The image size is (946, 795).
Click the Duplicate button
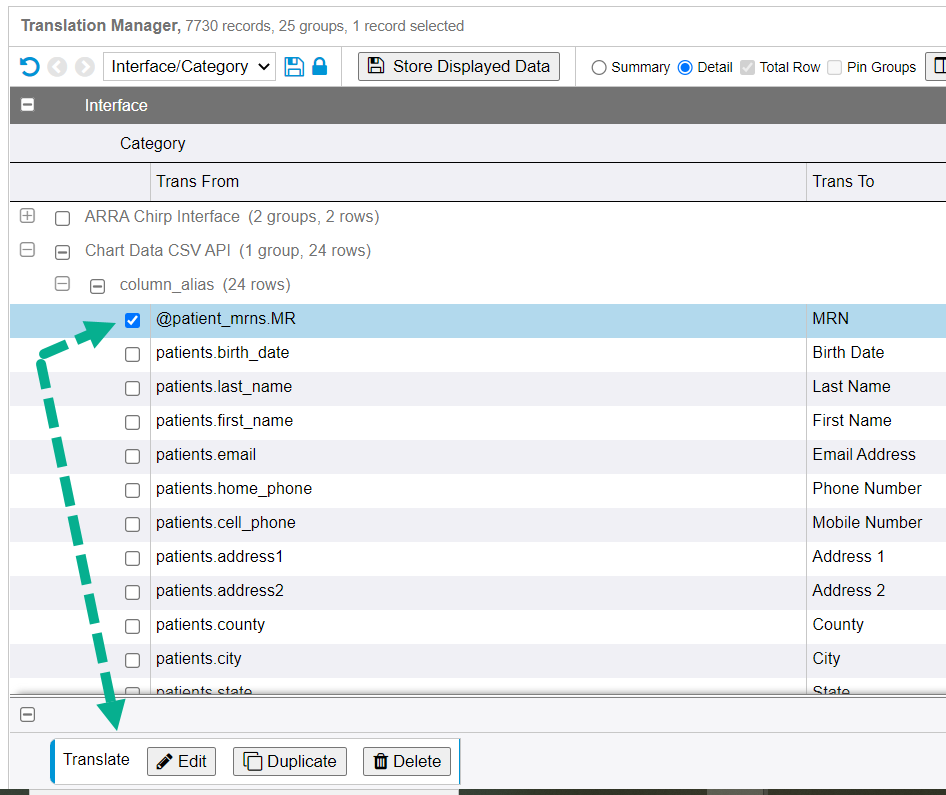291,761
